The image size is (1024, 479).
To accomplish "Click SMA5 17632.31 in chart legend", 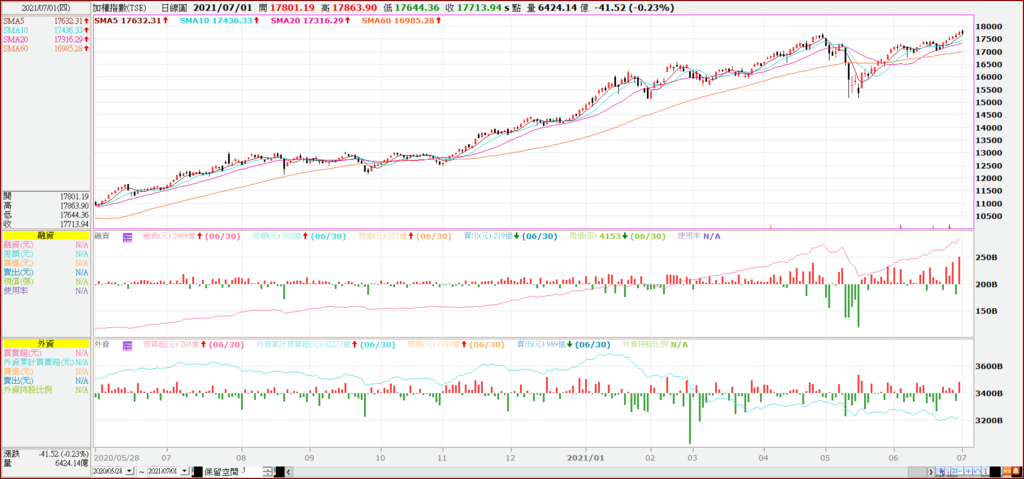I will pos(131,21).
